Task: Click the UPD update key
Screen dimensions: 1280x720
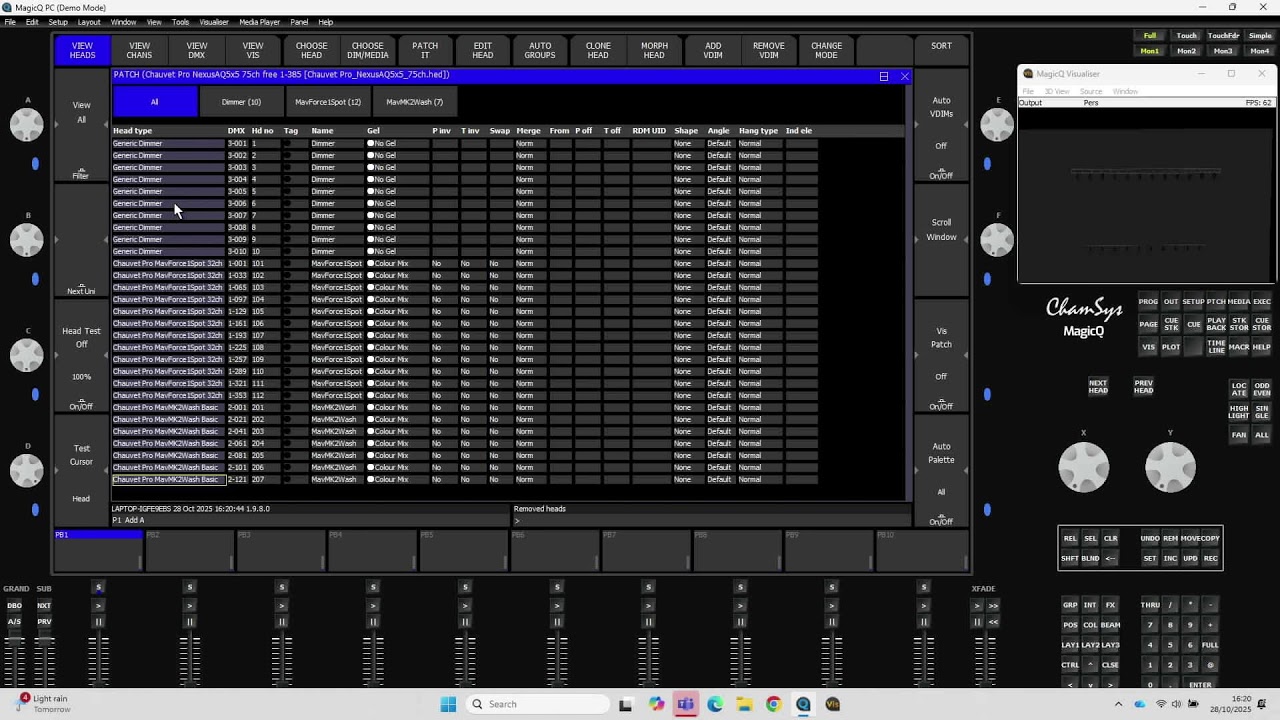Action: pos(1190,558)
